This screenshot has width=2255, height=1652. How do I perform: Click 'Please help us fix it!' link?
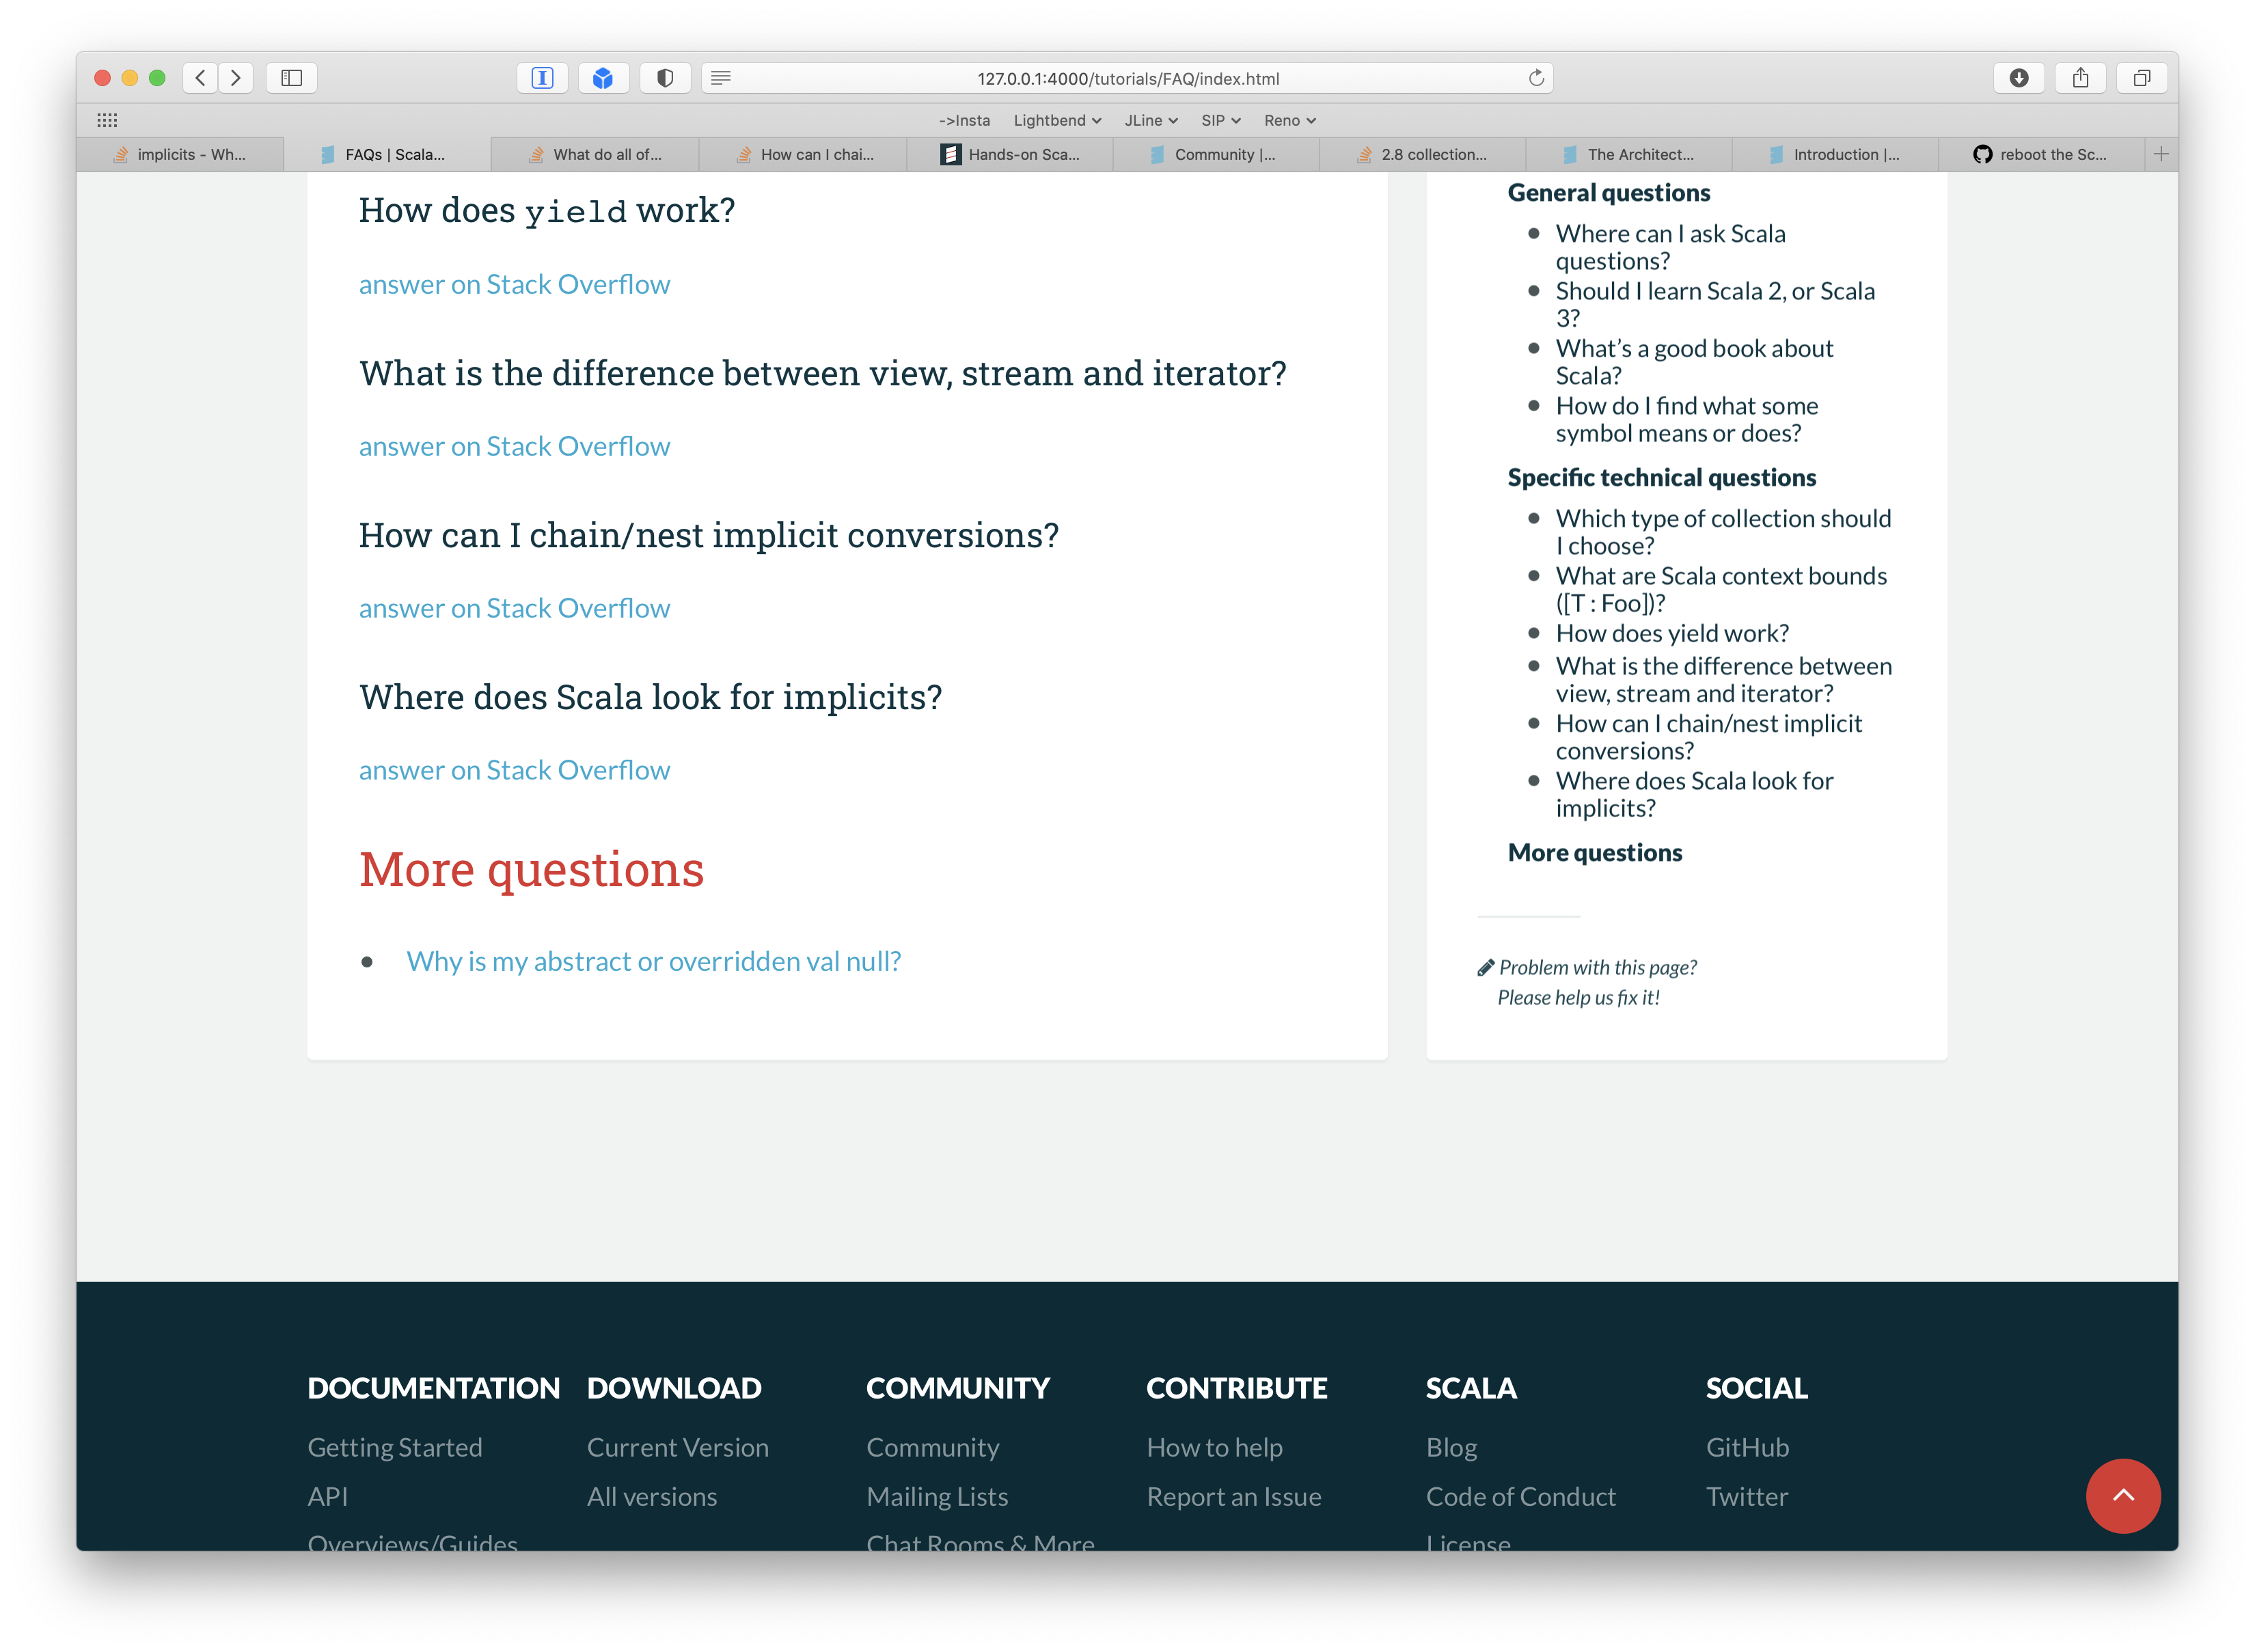pyautogui.click(x=1578, y=997)
